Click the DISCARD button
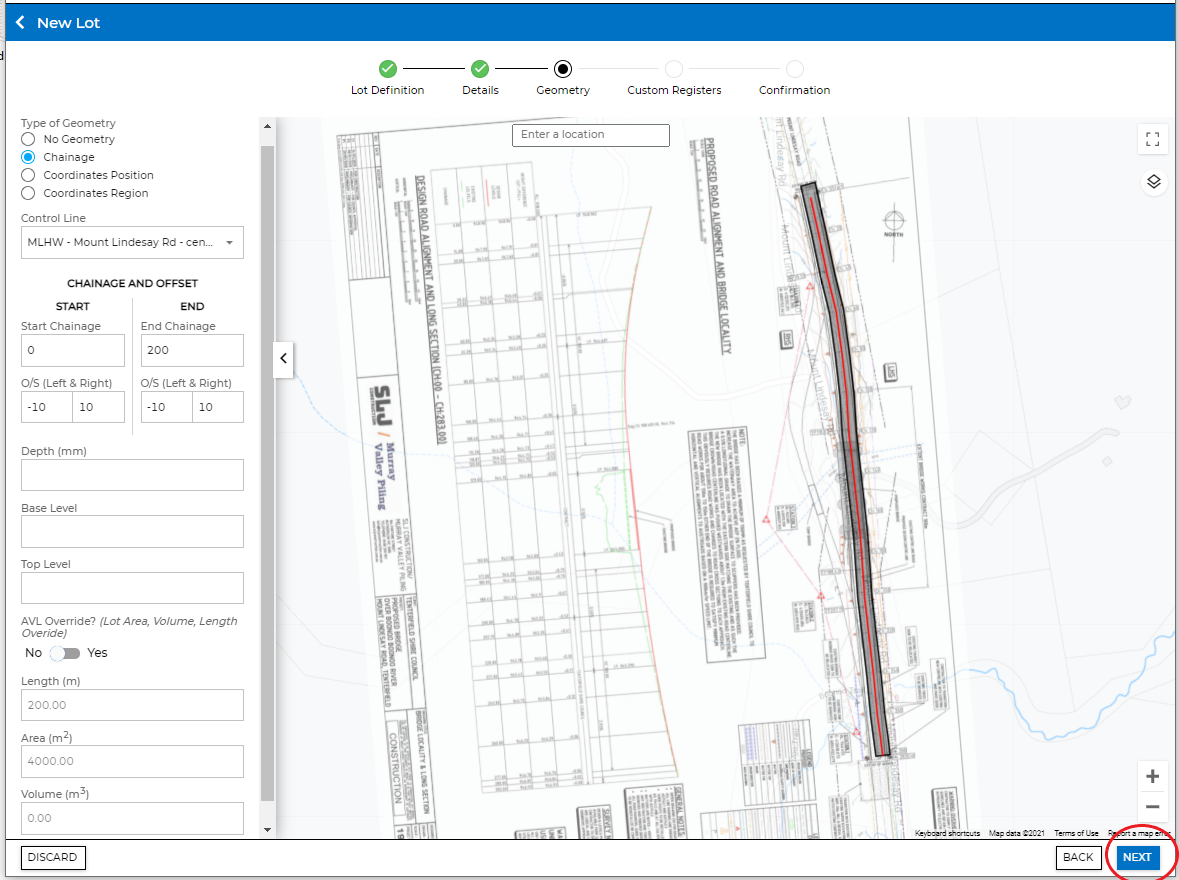Screen dimensions: 1179x880 pos(53,857)
